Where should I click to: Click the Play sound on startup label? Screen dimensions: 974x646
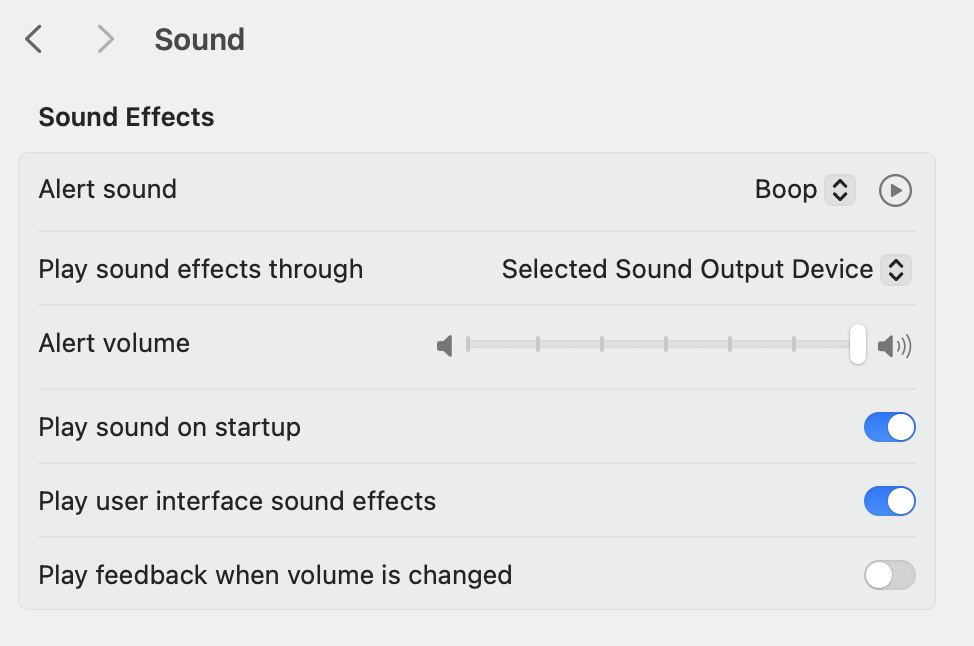(x=169, y=427)
